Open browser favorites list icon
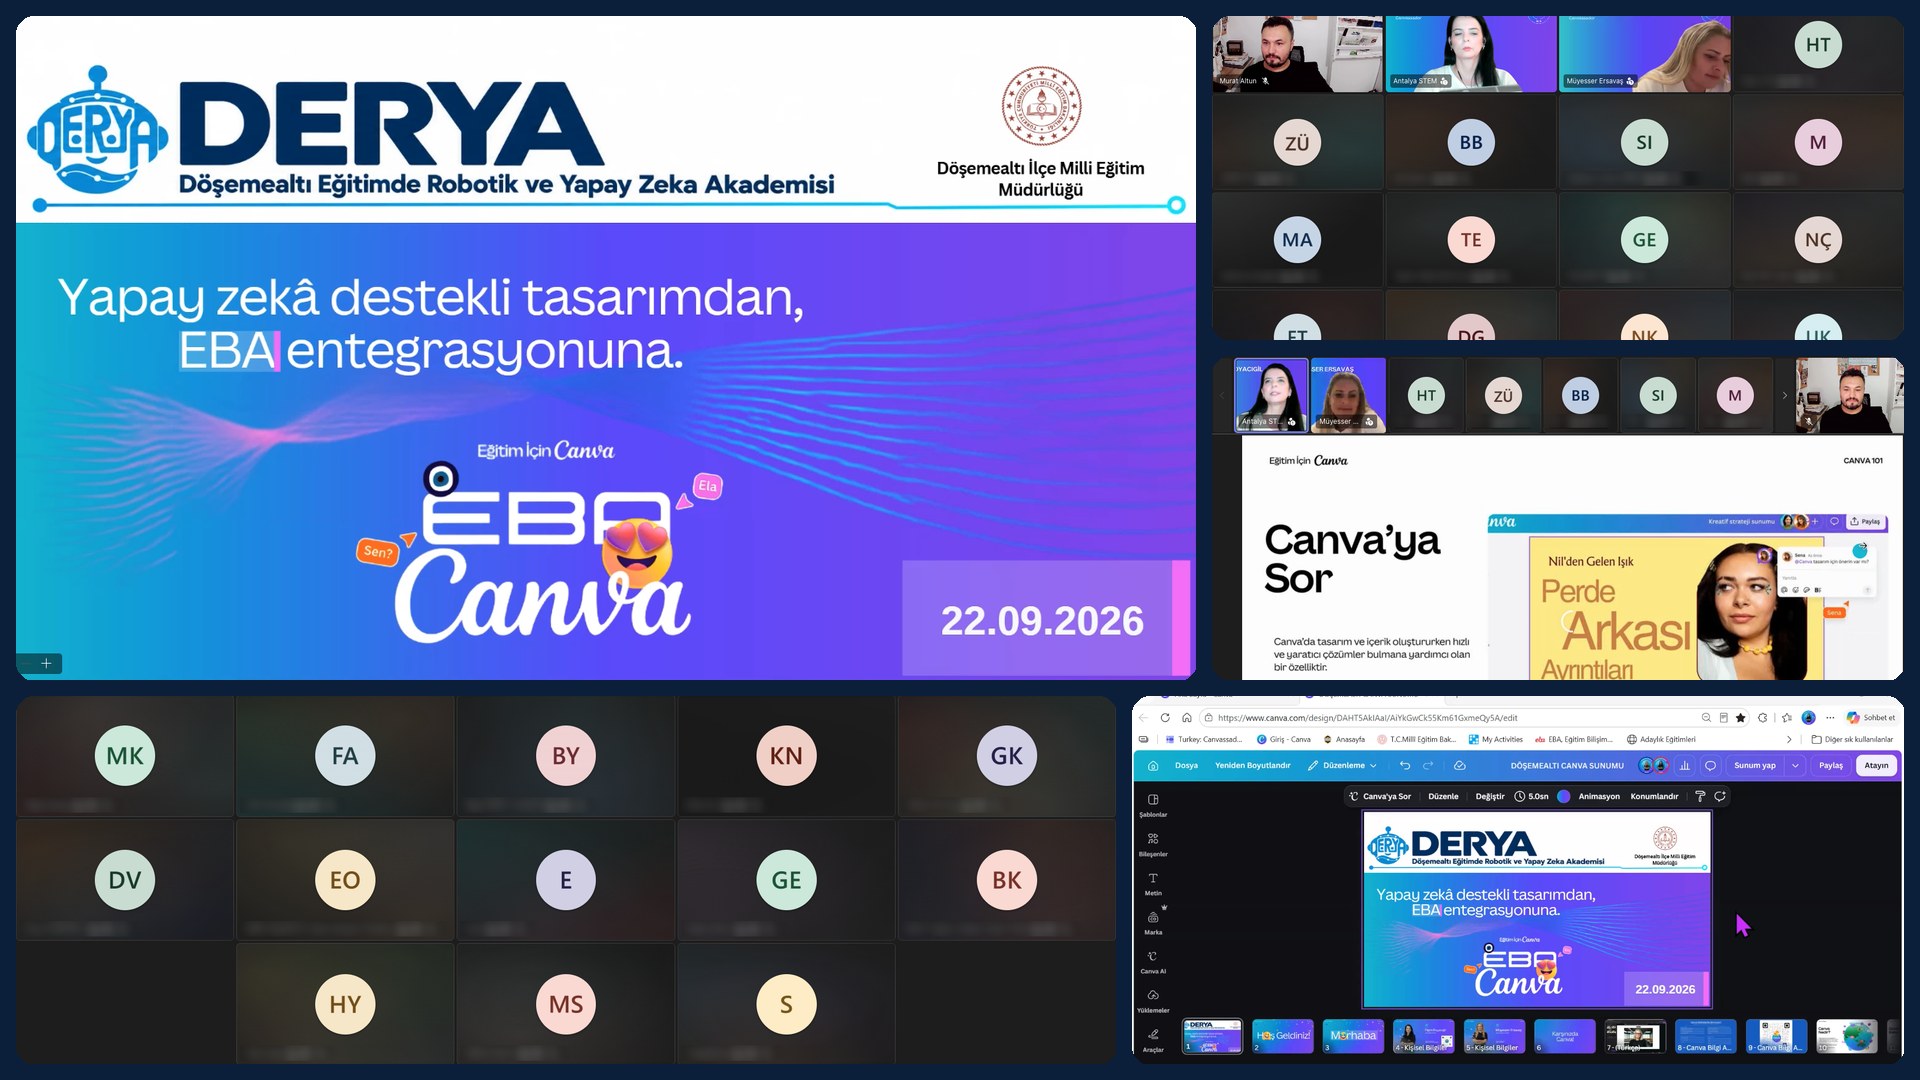This screenshot has width=1920, height=1080. click(1787, 718)
